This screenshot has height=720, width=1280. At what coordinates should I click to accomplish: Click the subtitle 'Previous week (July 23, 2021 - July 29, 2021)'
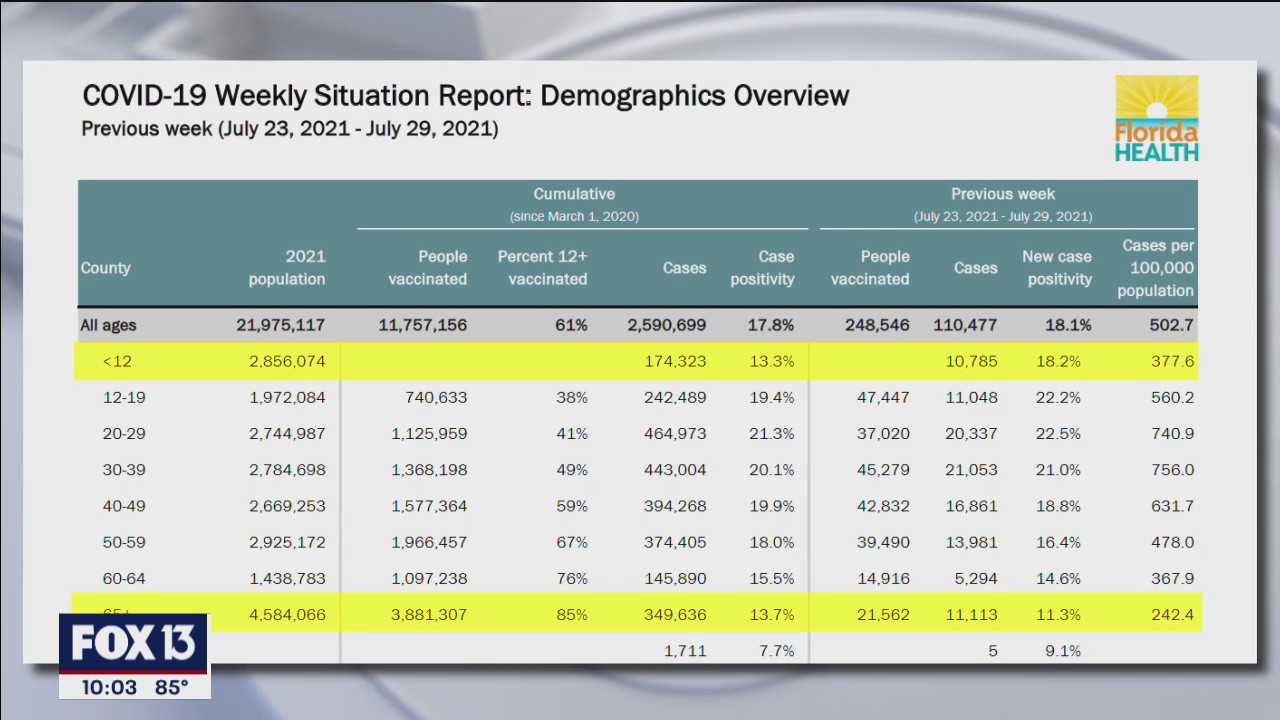290,129
